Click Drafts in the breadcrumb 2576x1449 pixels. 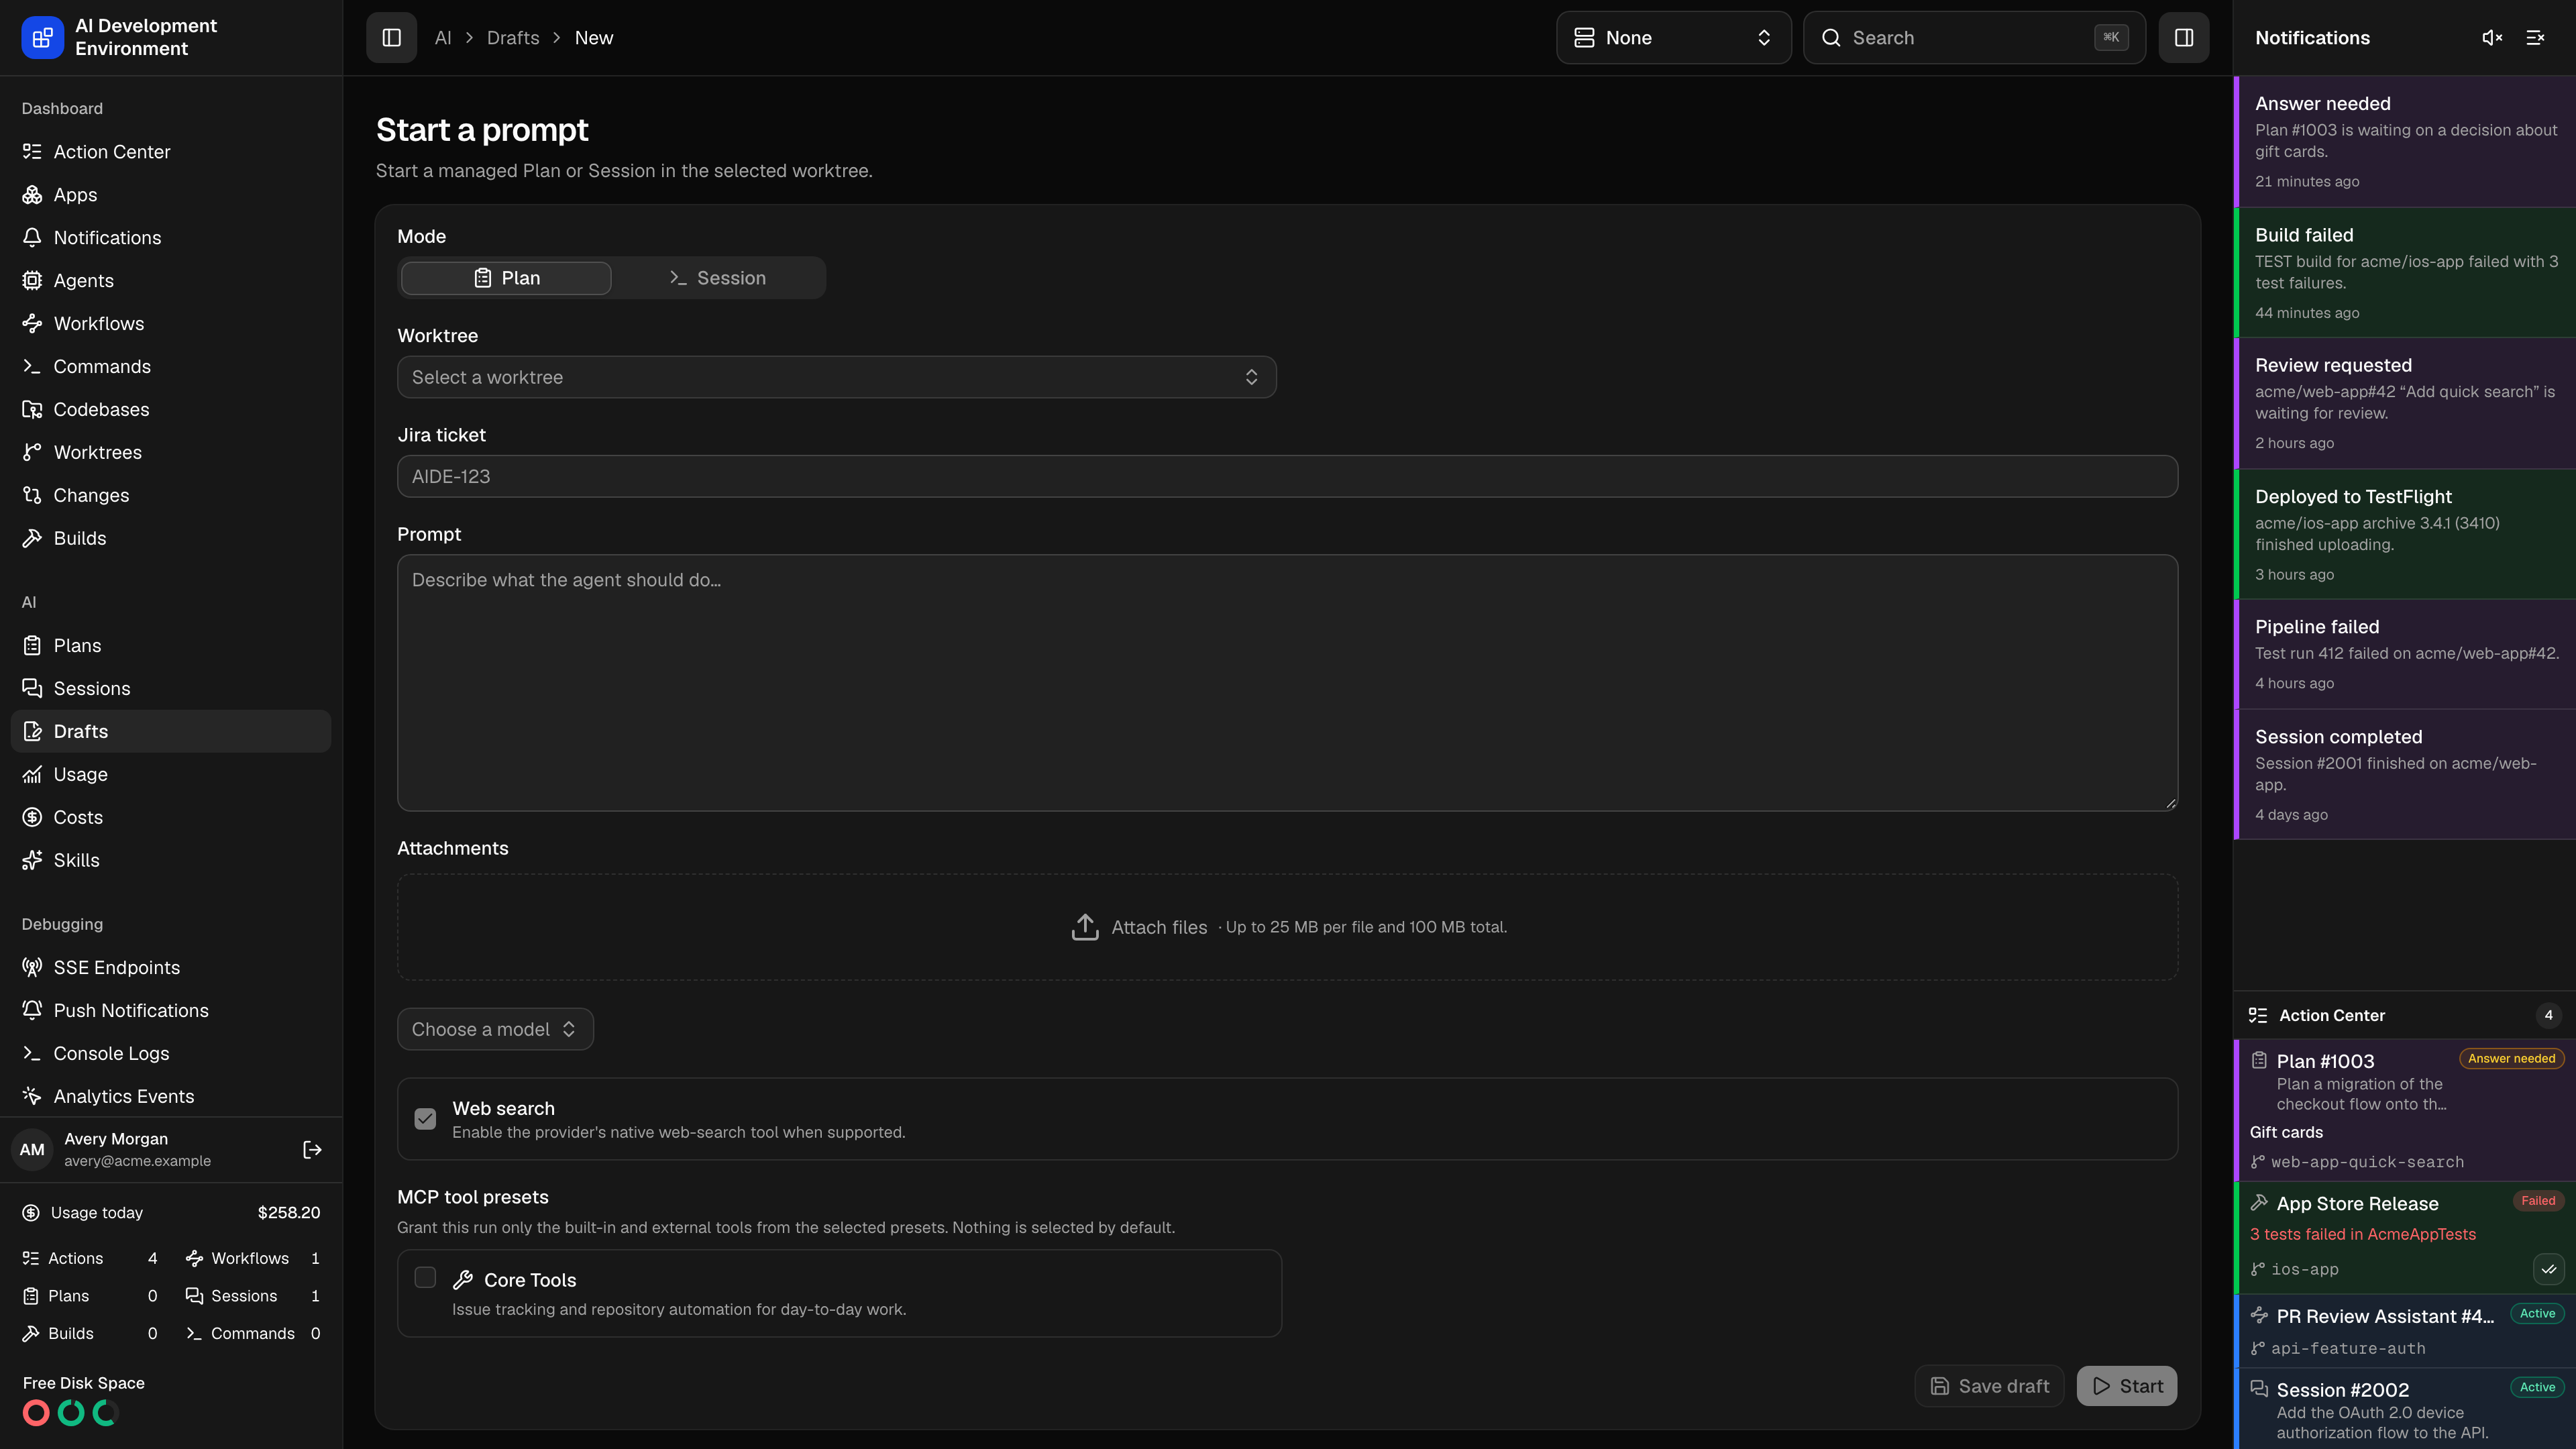513,38
